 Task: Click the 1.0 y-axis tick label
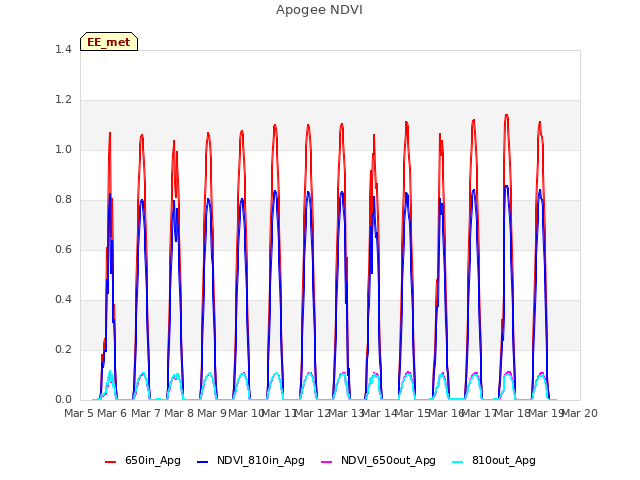pyautogui.click(x=63, y=149)
